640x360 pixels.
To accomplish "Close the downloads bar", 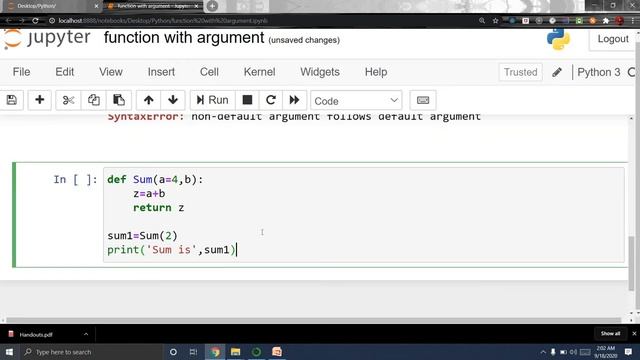I will click(634, 333).
